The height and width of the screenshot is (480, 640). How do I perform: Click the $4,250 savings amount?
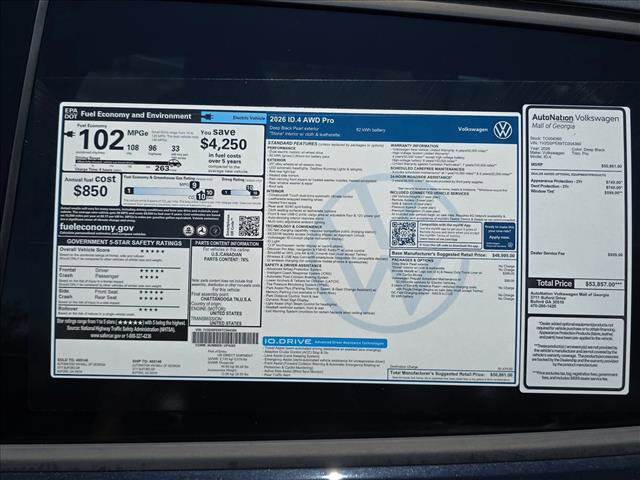[x=223, y=144]
